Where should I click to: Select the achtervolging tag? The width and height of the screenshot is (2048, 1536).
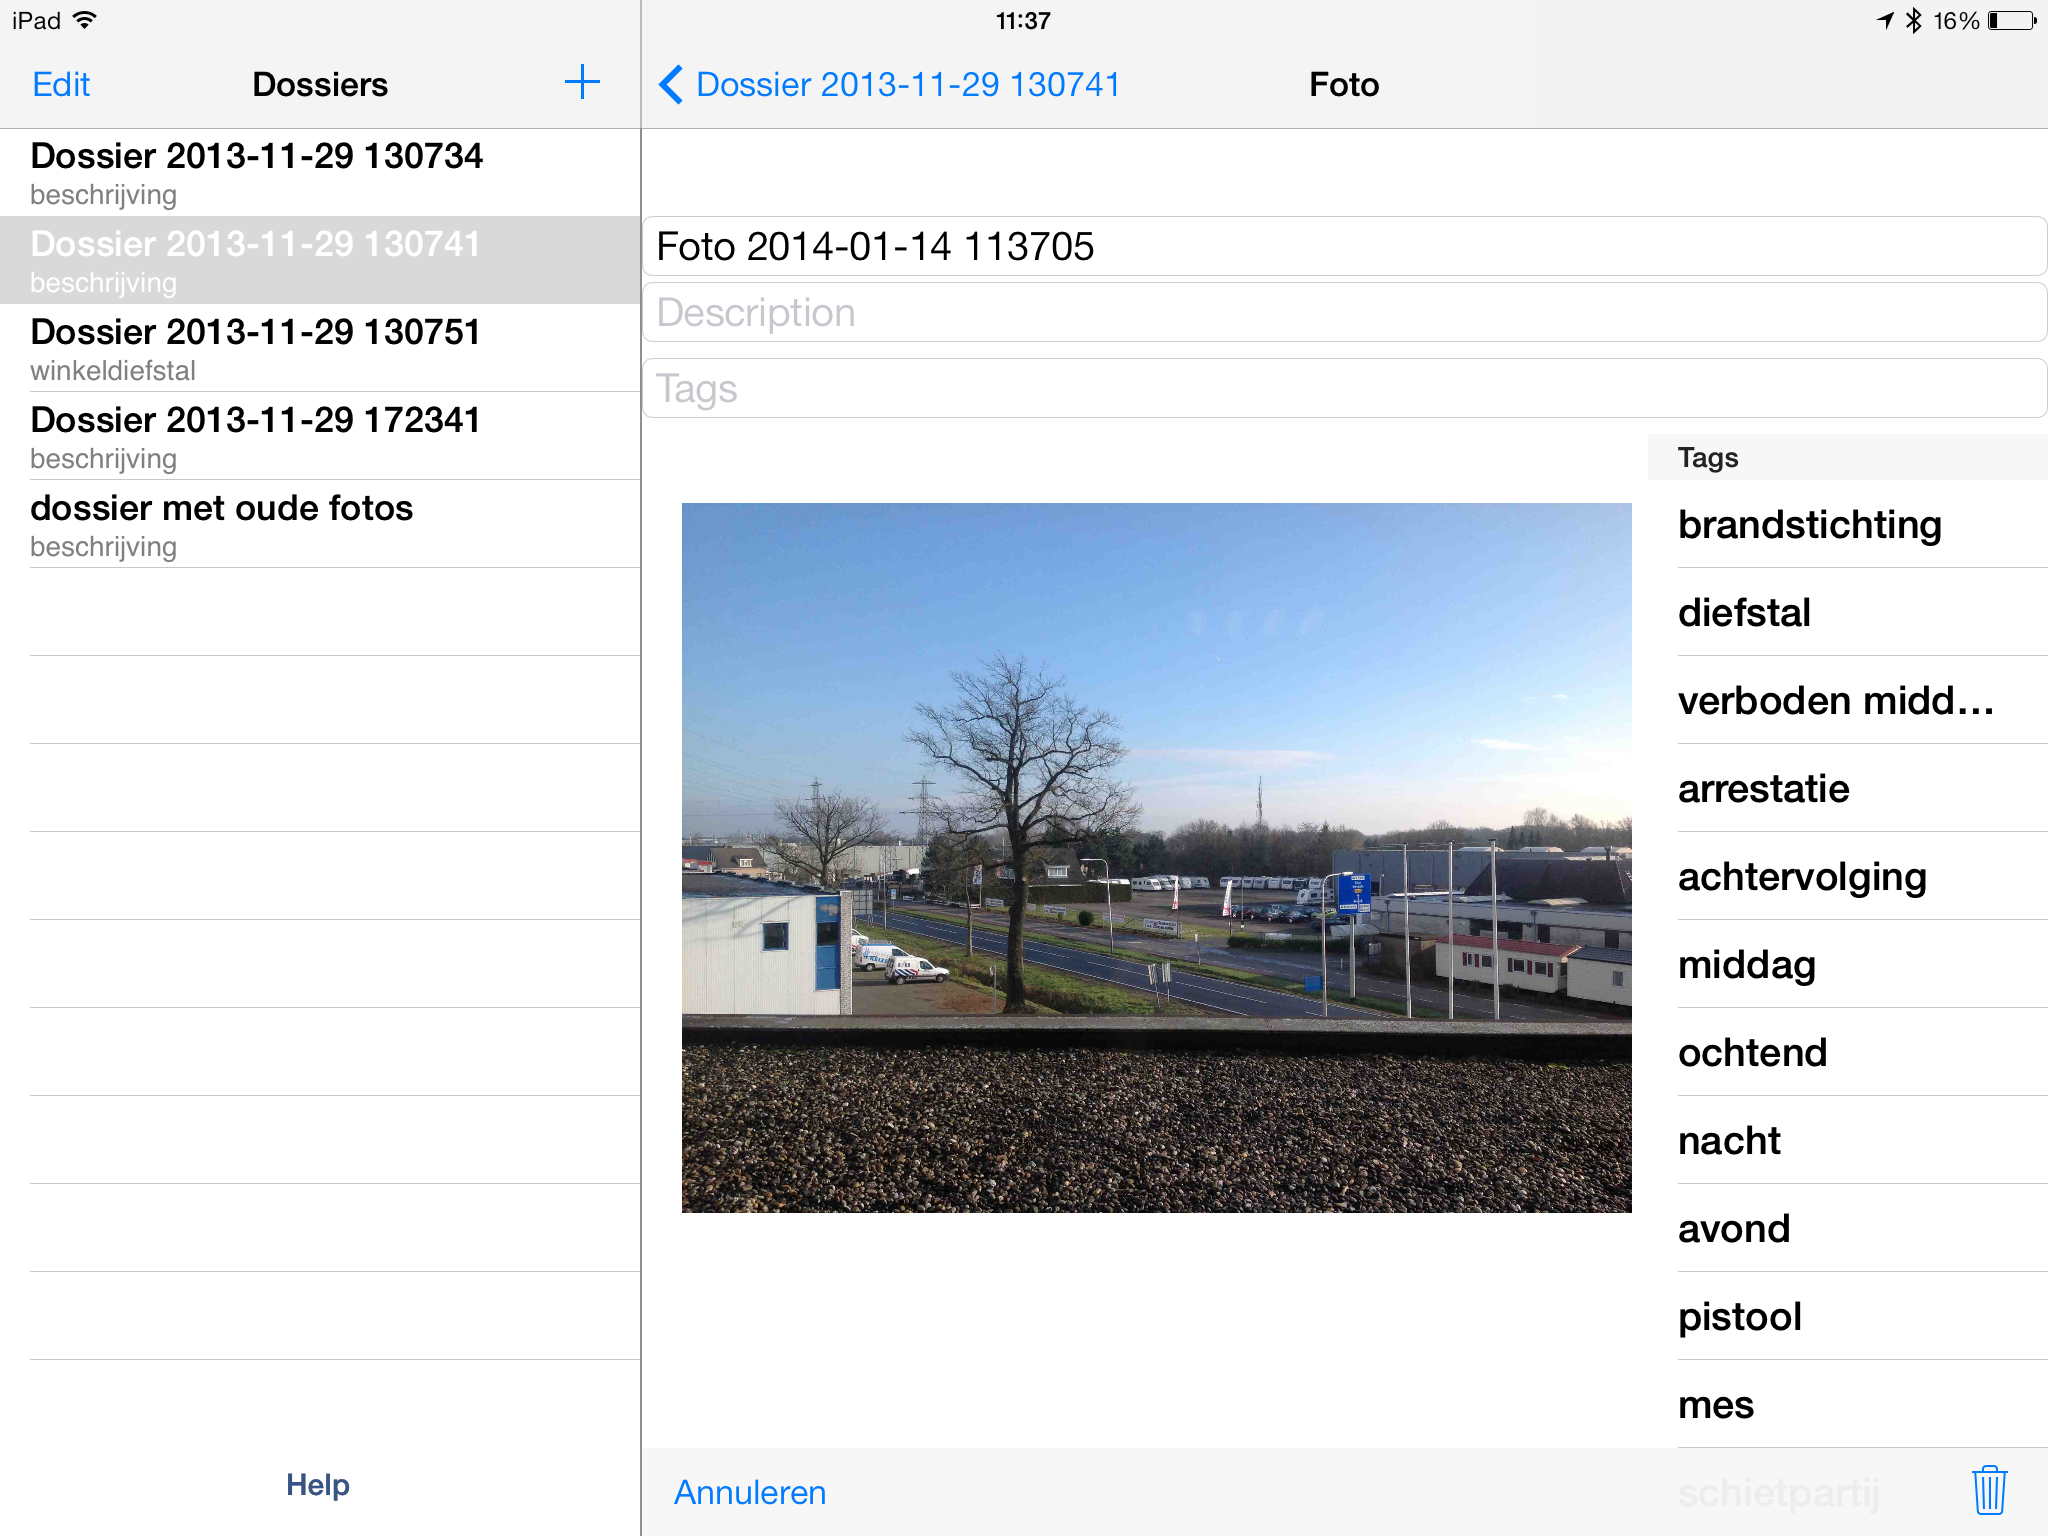coord(1848,876)
